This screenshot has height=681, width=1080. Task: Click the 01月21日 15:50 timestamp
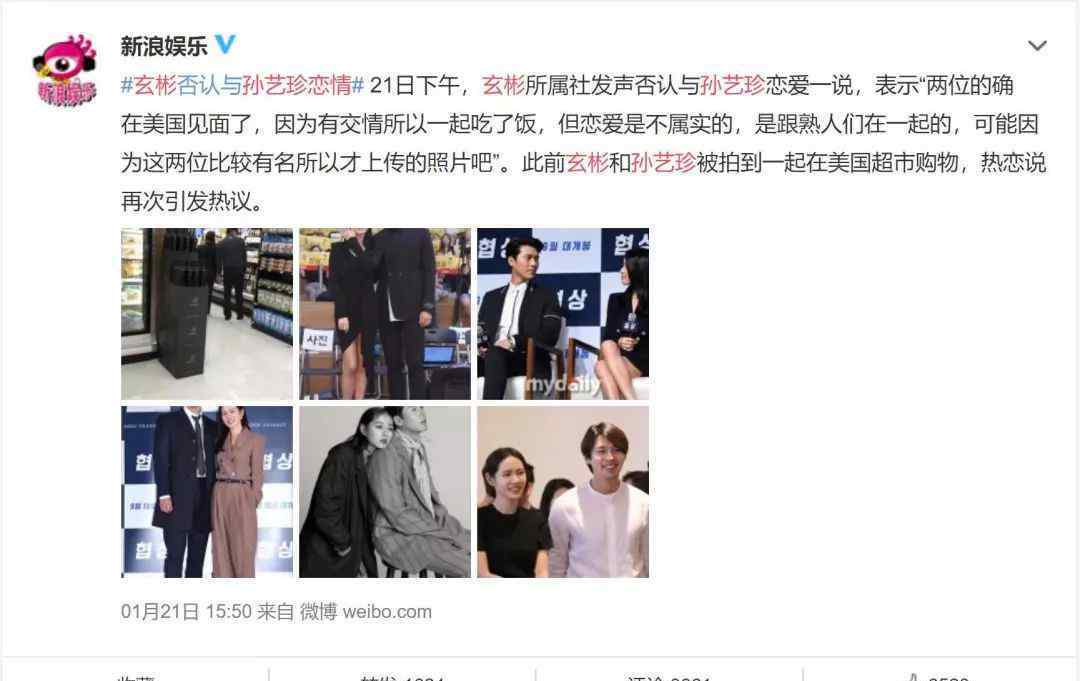(x=186, y=611)
